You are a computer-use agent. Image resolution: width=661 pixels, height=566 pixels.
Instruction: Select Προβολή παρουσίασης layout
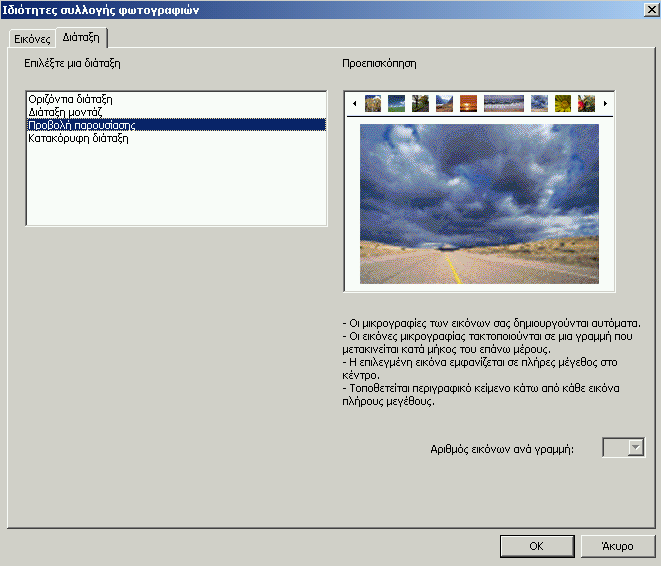[x=176, y=125]
